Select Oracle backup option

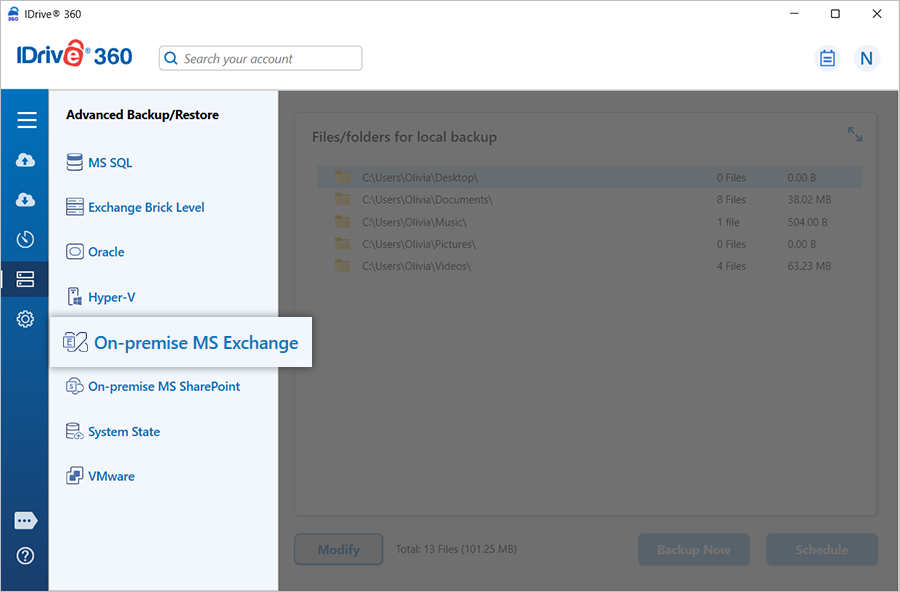tap(105, 252)
